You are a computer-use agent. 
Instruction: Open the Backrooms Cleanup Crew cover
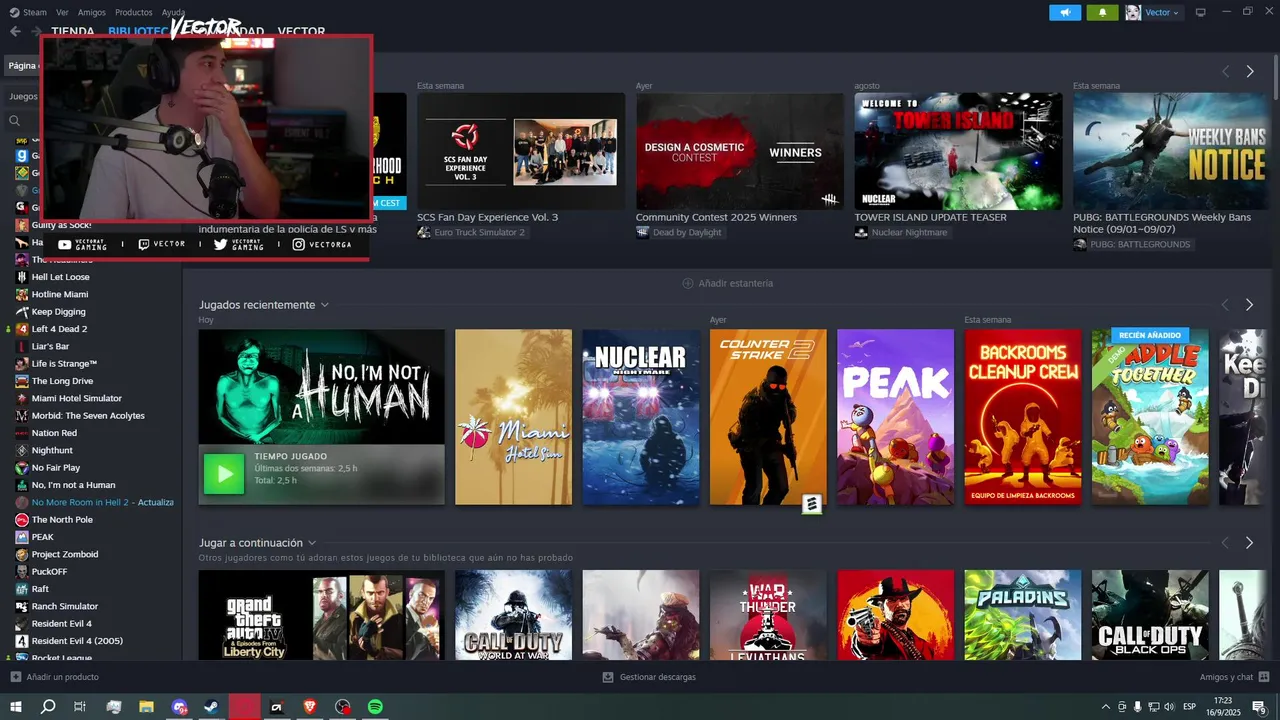[x=1023, y=417]
